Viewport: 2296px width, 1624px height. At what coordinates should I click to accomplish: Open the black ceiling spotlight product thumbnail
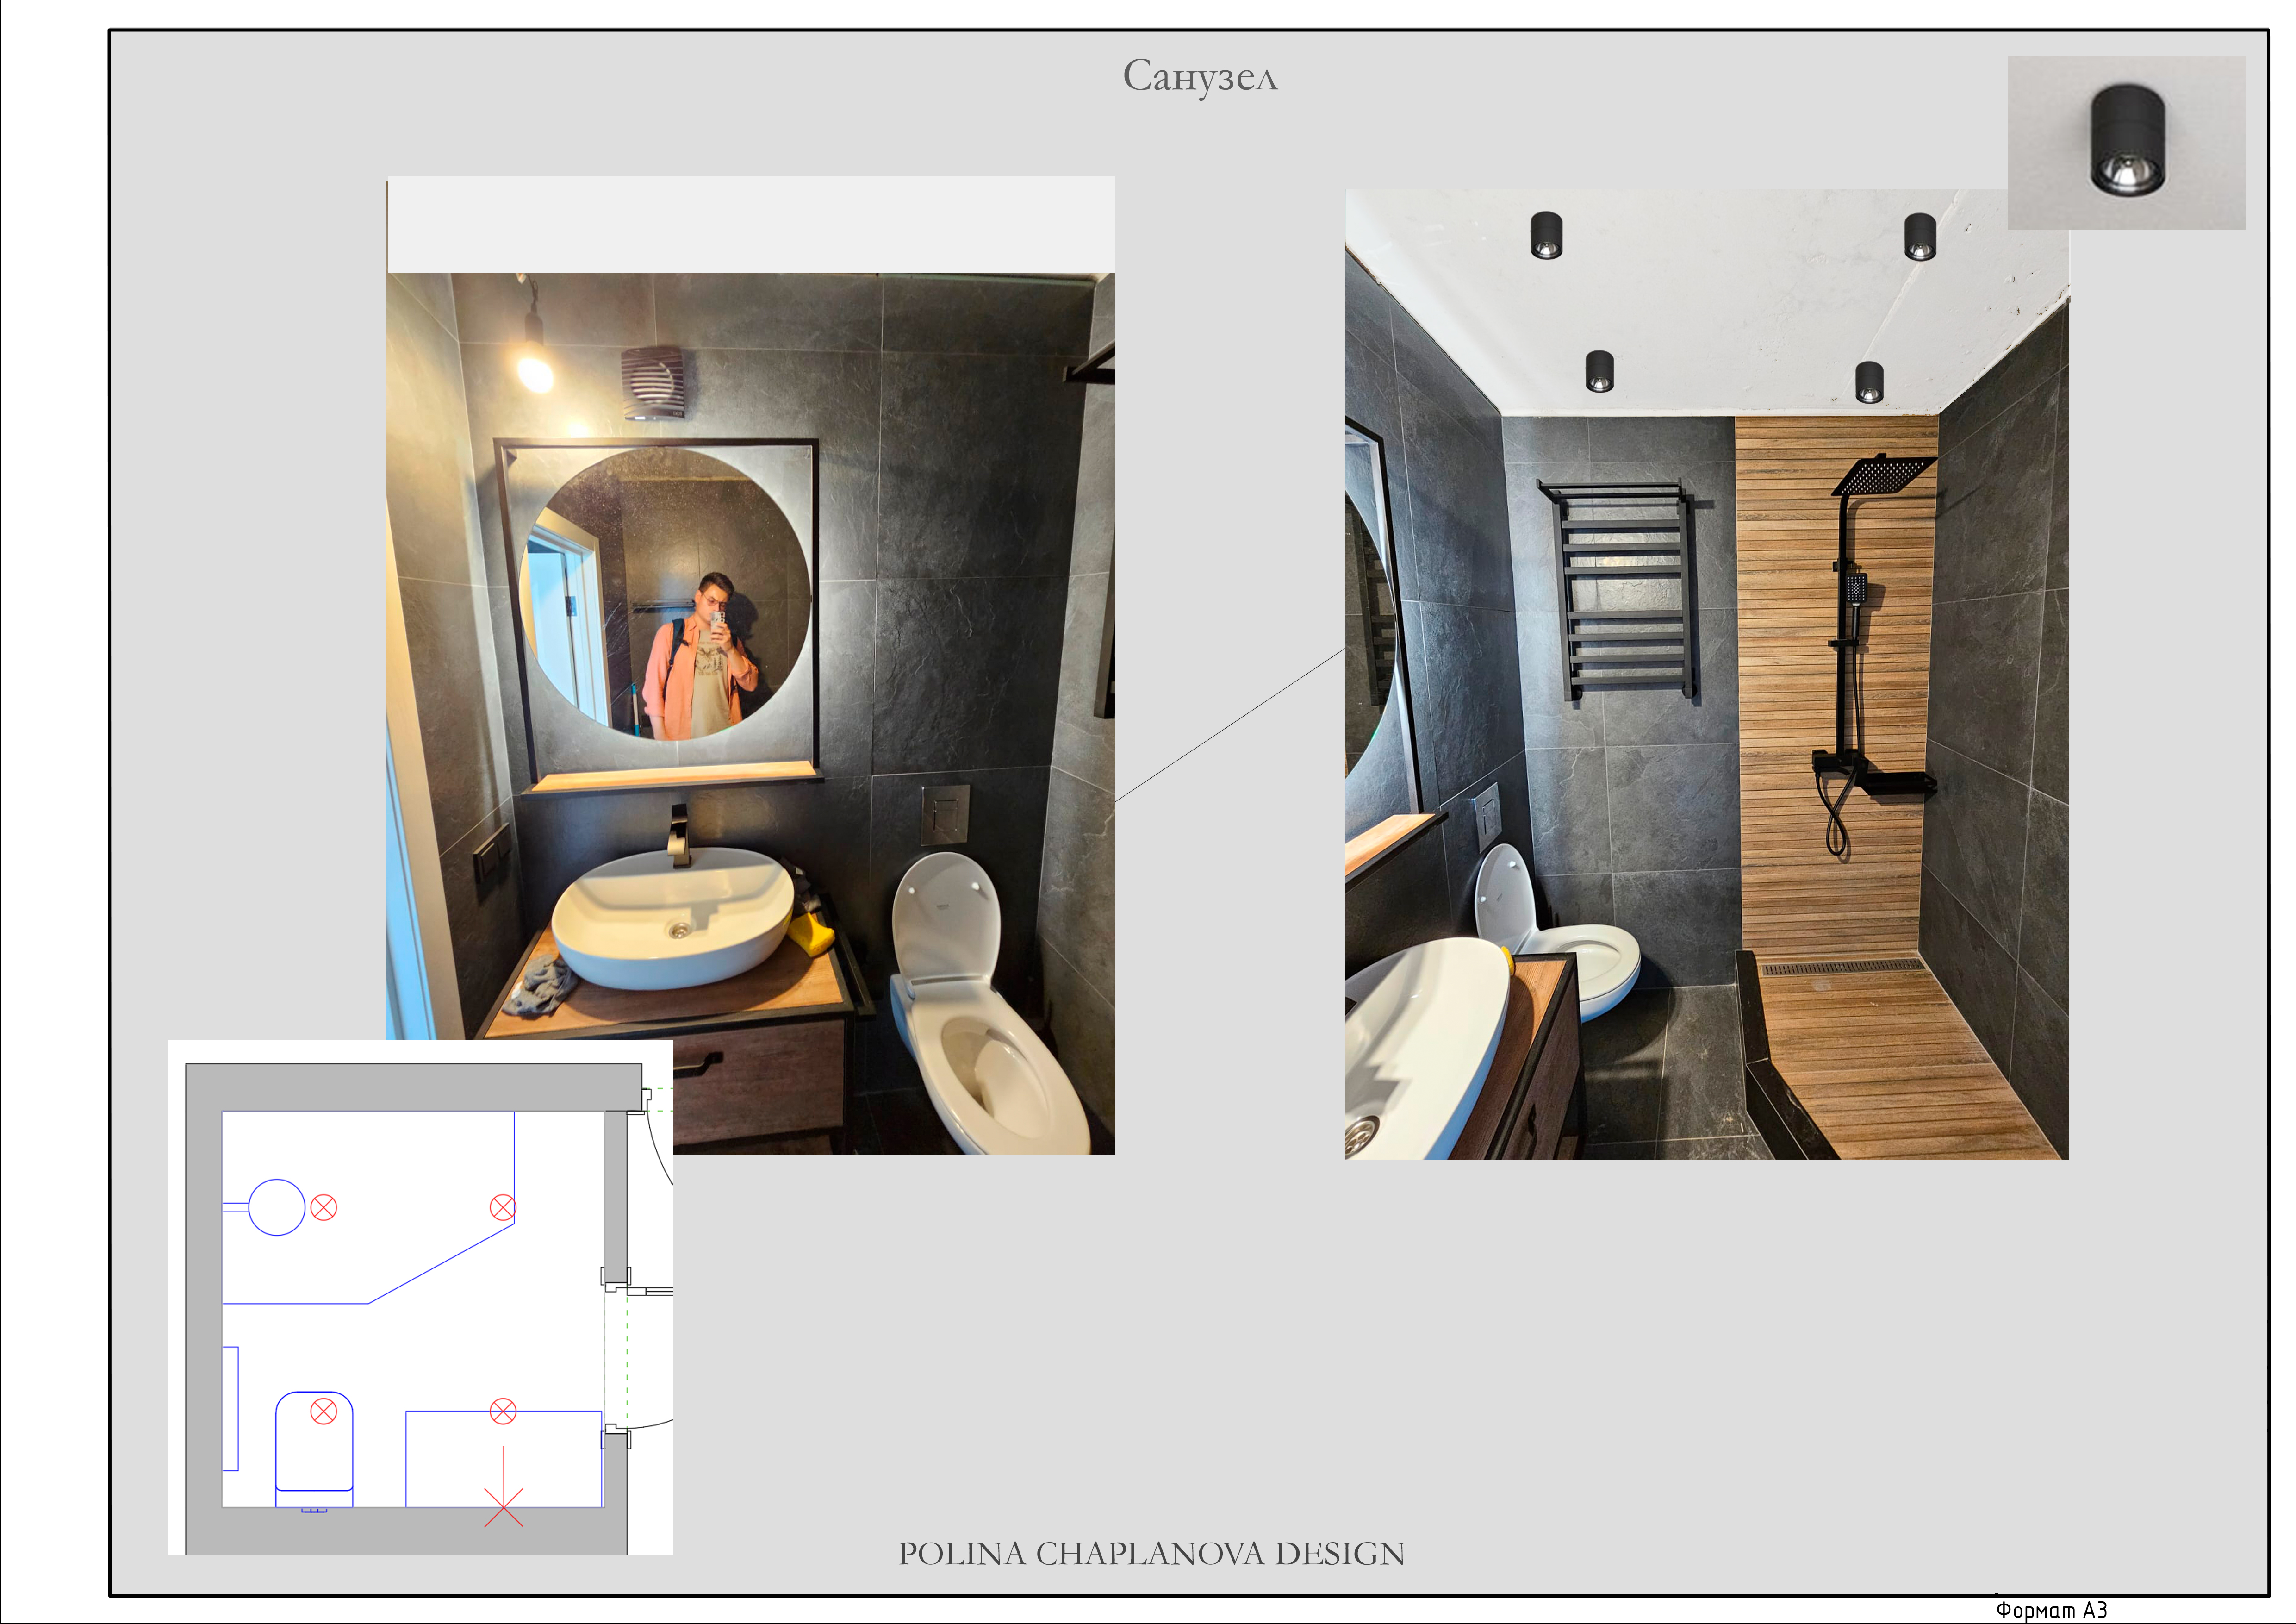(2127, 143)
